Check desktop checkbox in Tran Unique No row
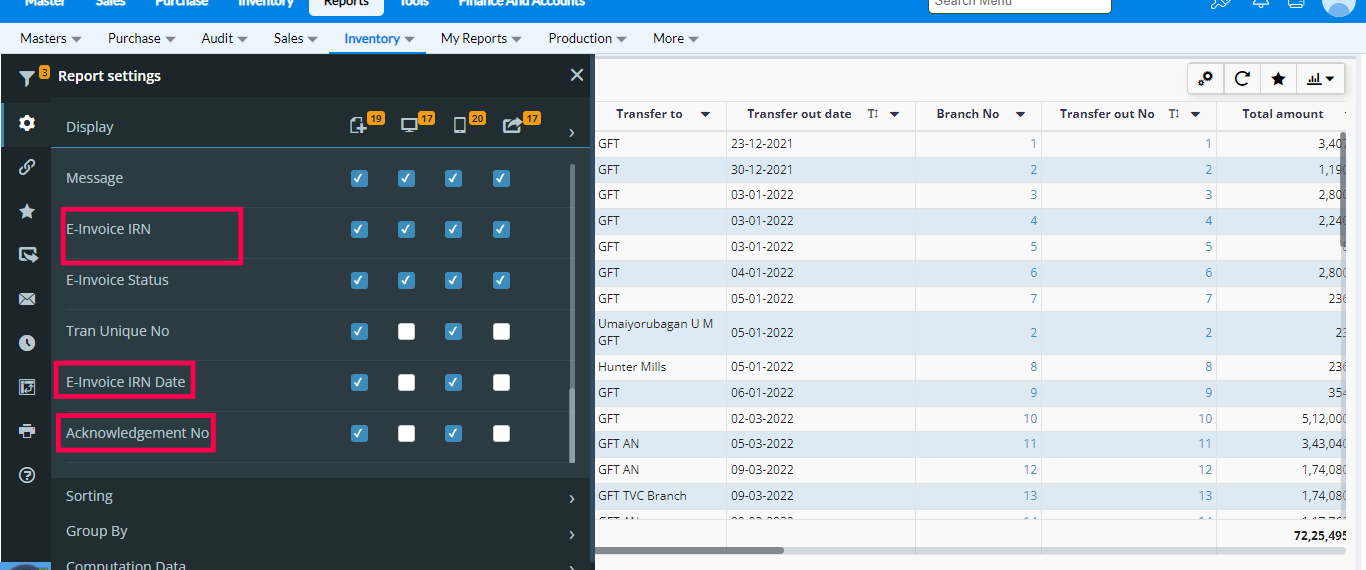Image resolution: width=1366 pixels, height=570 pixels. click(x=406, y=331)
